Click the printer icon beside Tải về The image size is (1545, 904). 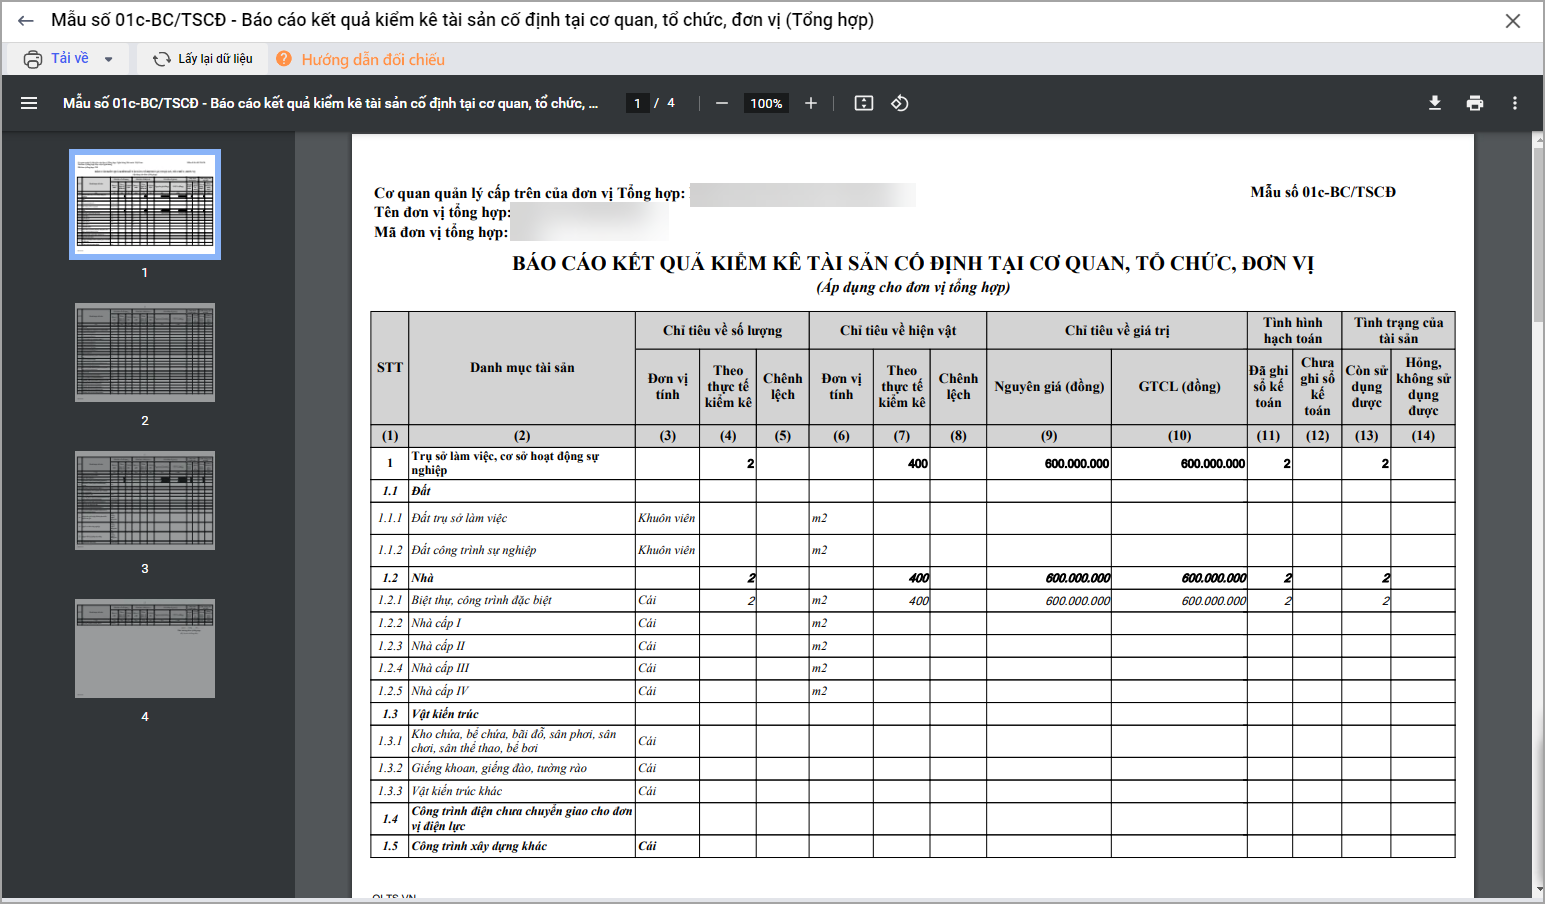pyautogui.click(x=33, y=59)
